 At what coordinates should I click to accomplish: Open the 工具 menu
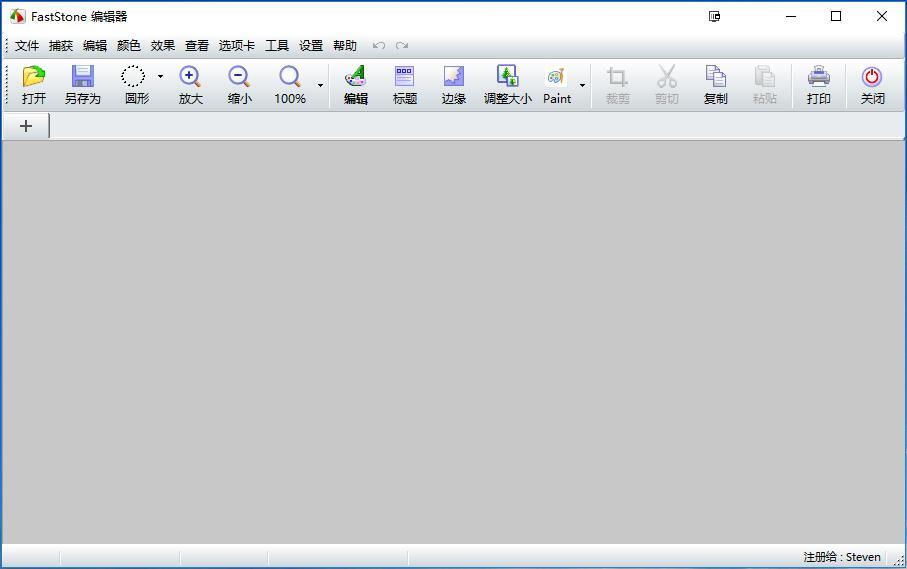[276, 46]
